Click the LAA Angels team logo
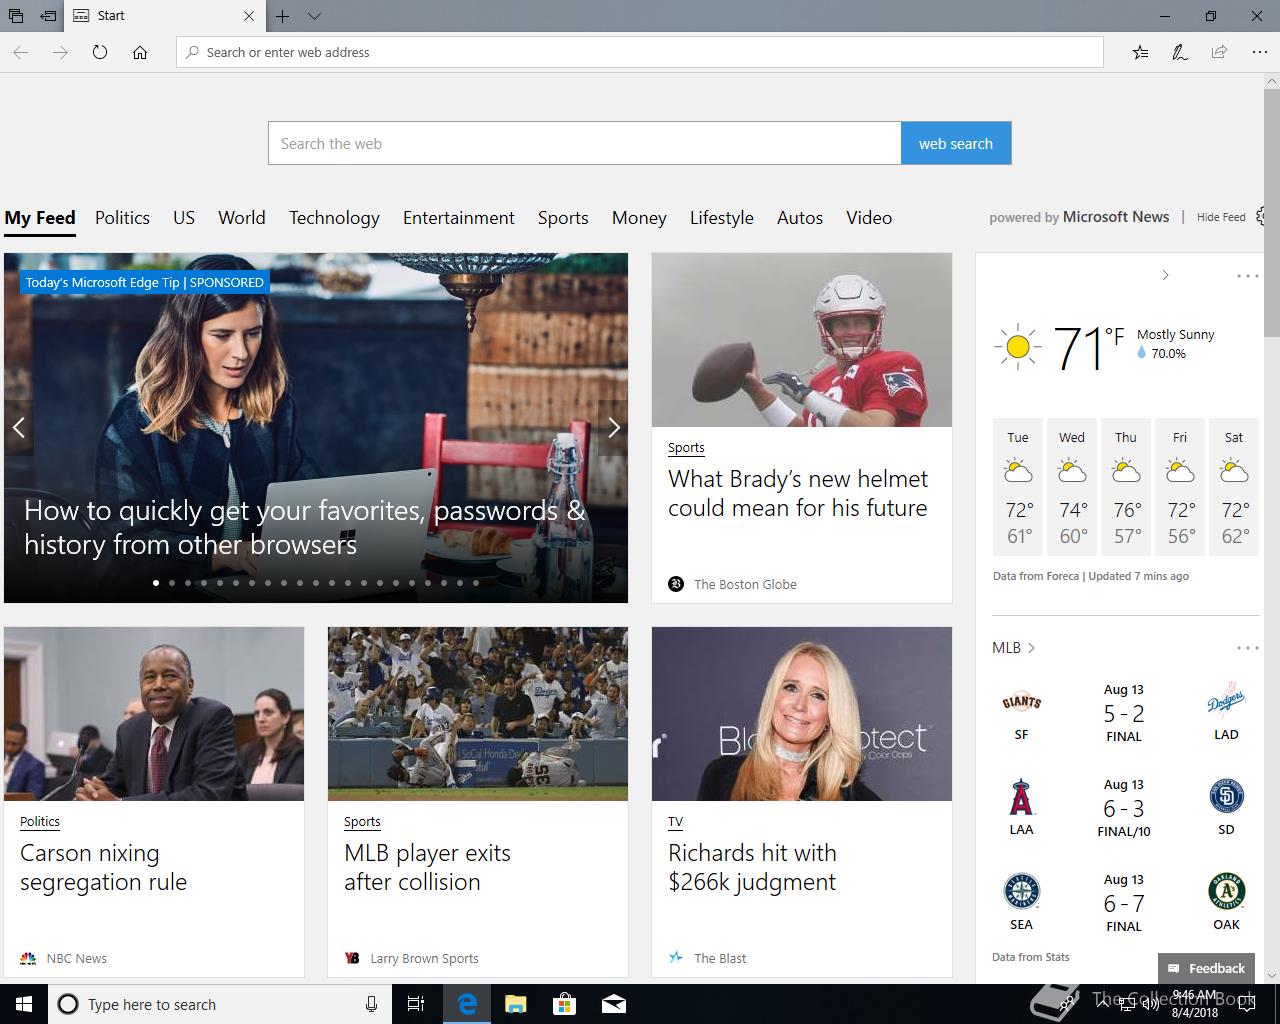 1021,797
